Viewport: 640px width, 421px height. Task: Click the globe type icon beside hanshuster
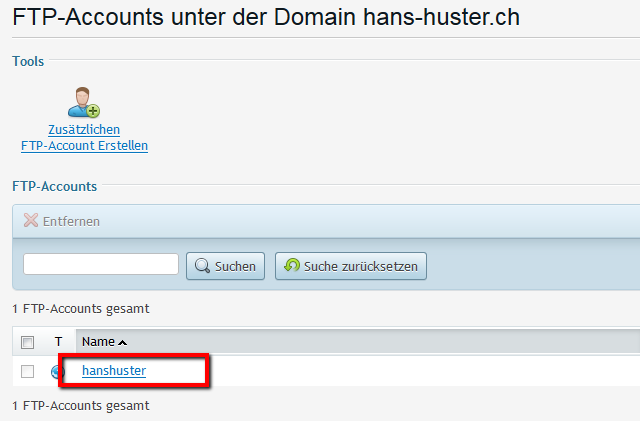click(58, 371)
